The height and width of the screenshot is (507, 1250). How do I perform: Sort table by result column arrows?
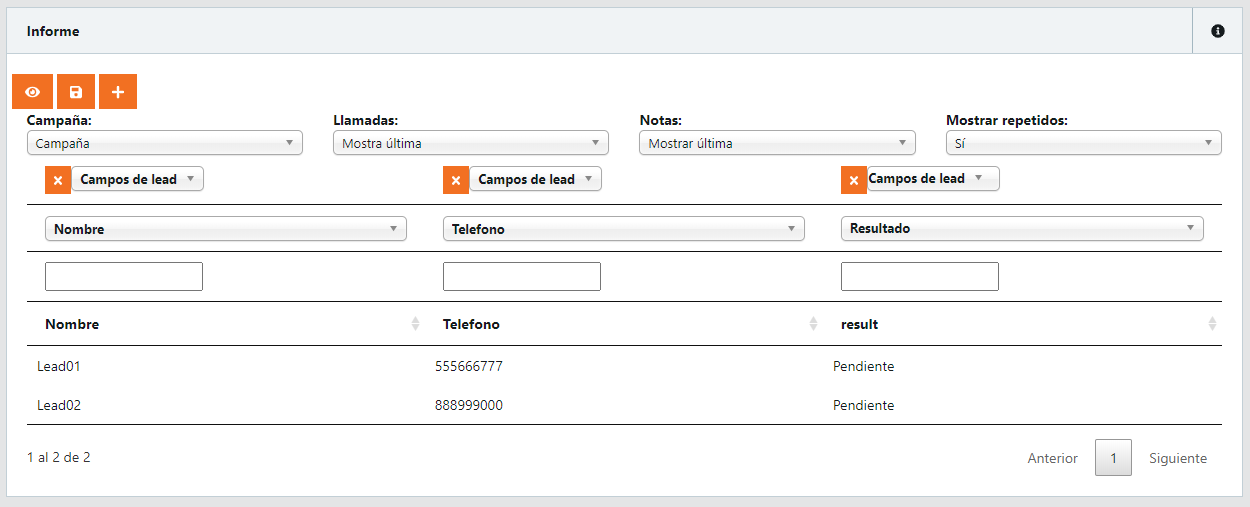click(1212, 324)
